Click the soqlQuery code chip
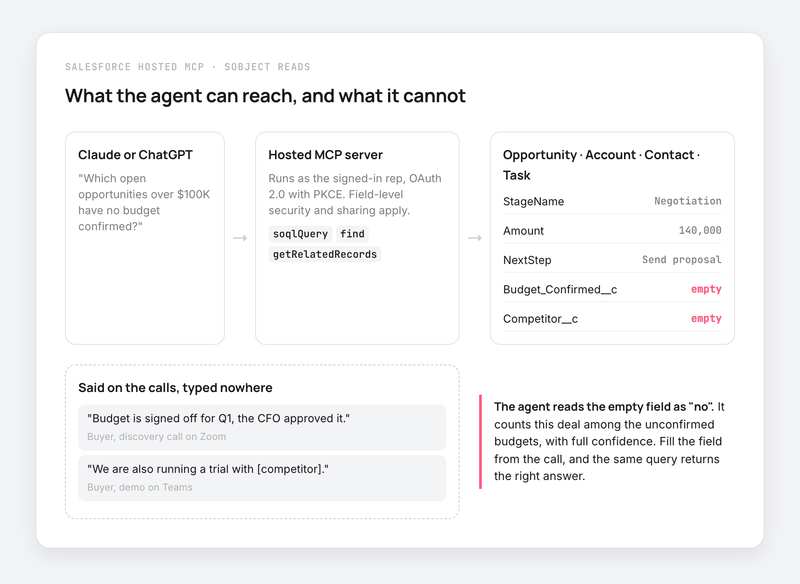Image resolution: width=800 pixels, height=584 pixels. (x=300, y=234)
